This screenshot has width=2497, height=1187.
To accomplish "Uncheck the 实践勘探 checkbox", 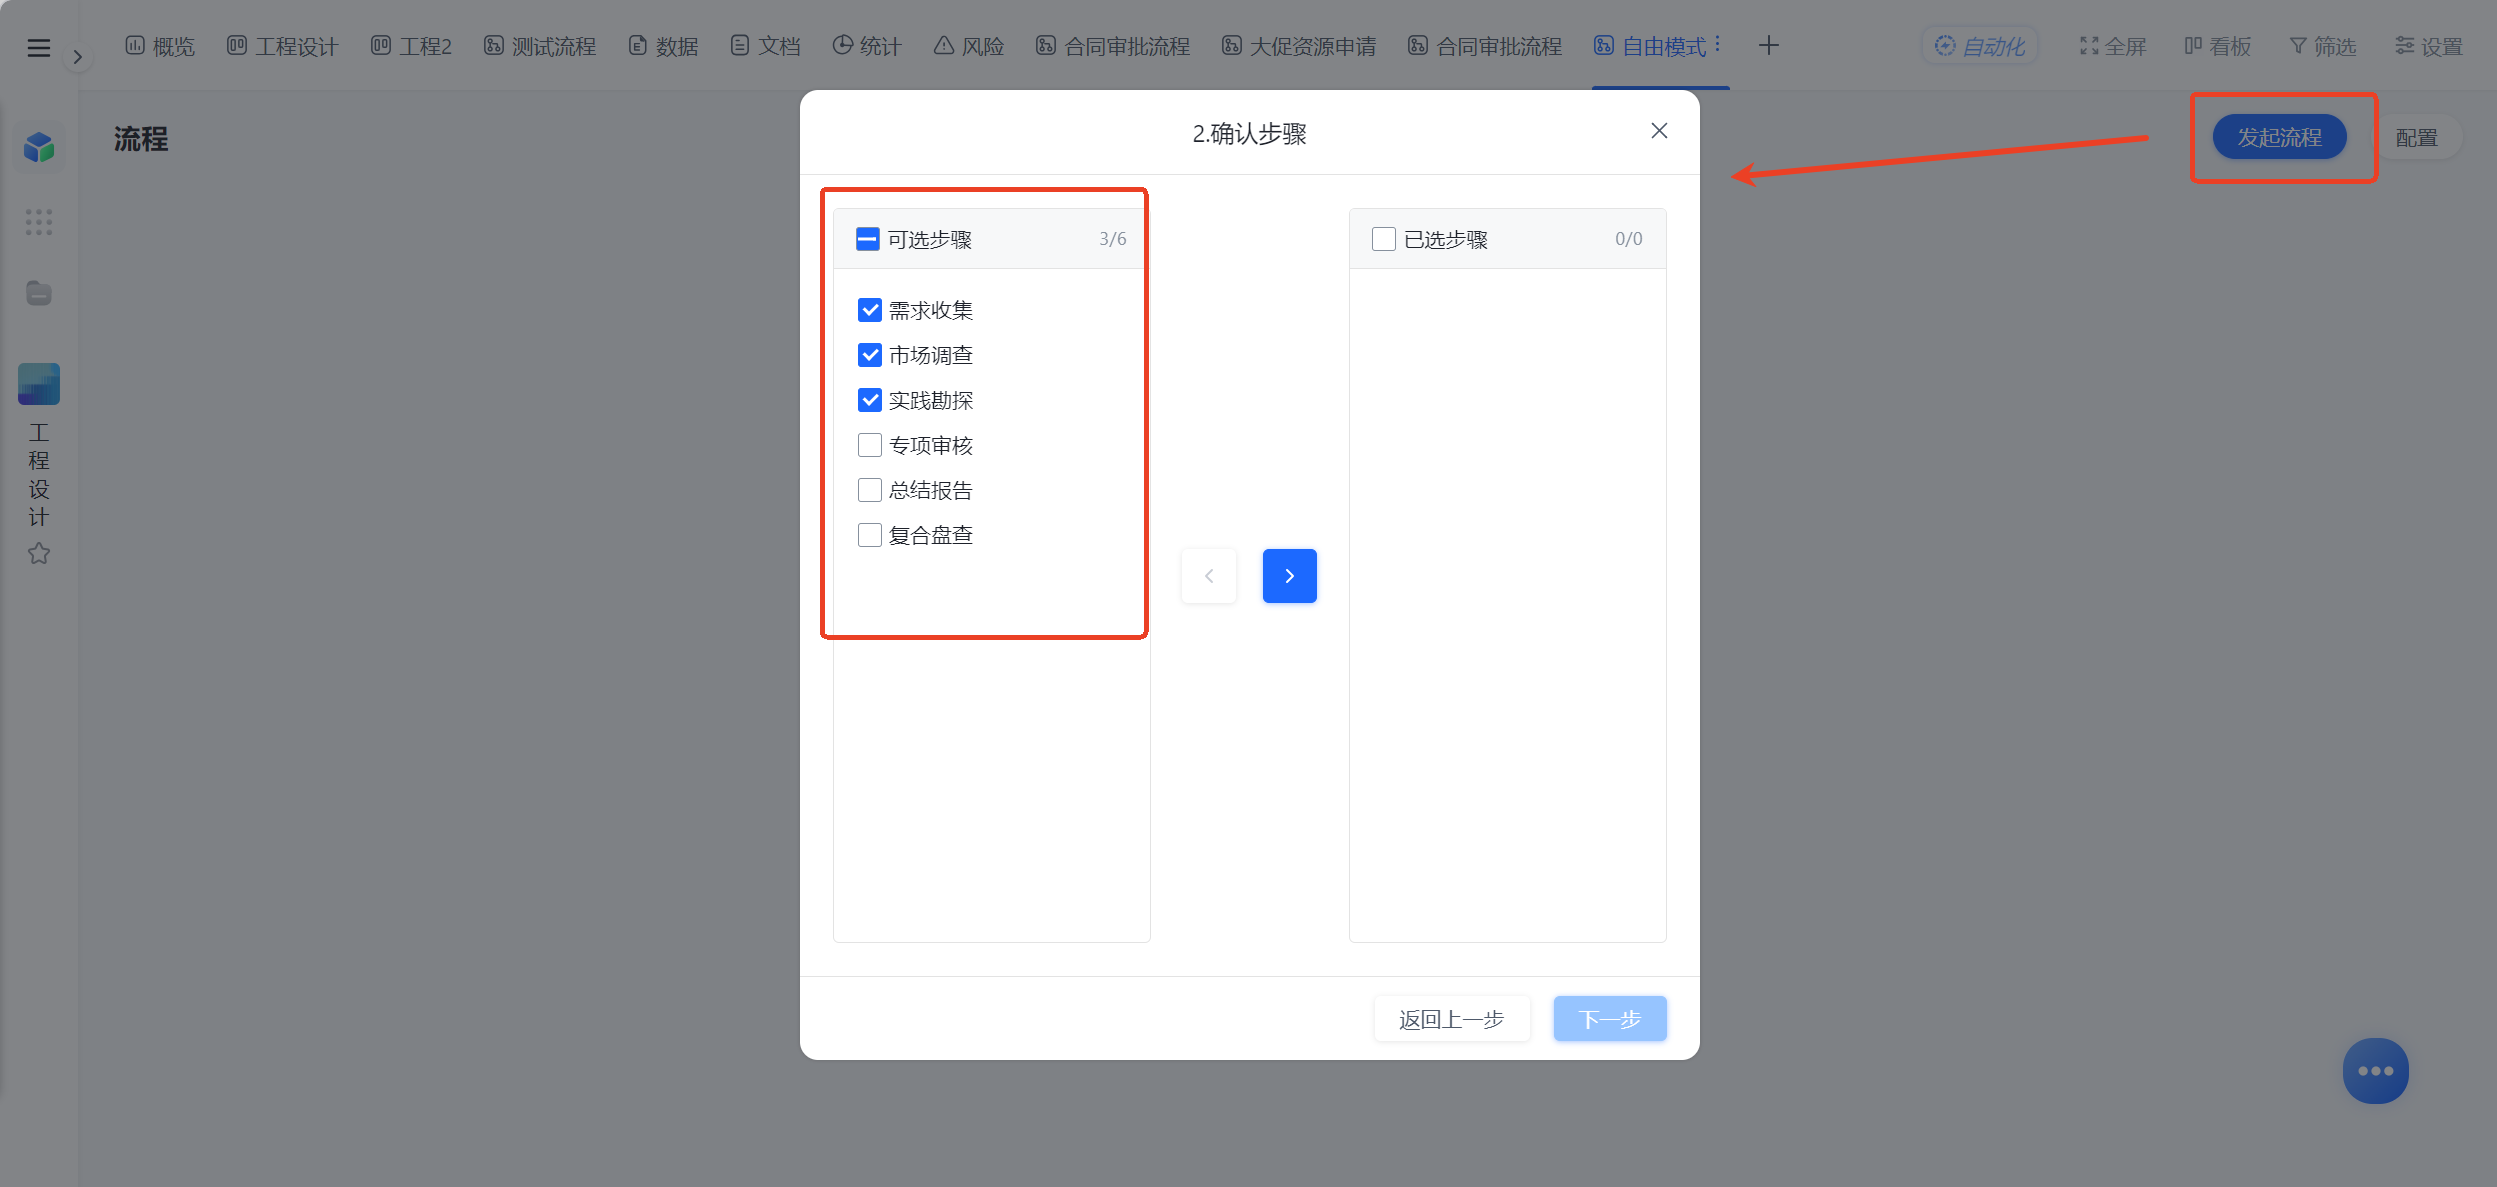I will [x=870, y=400].
